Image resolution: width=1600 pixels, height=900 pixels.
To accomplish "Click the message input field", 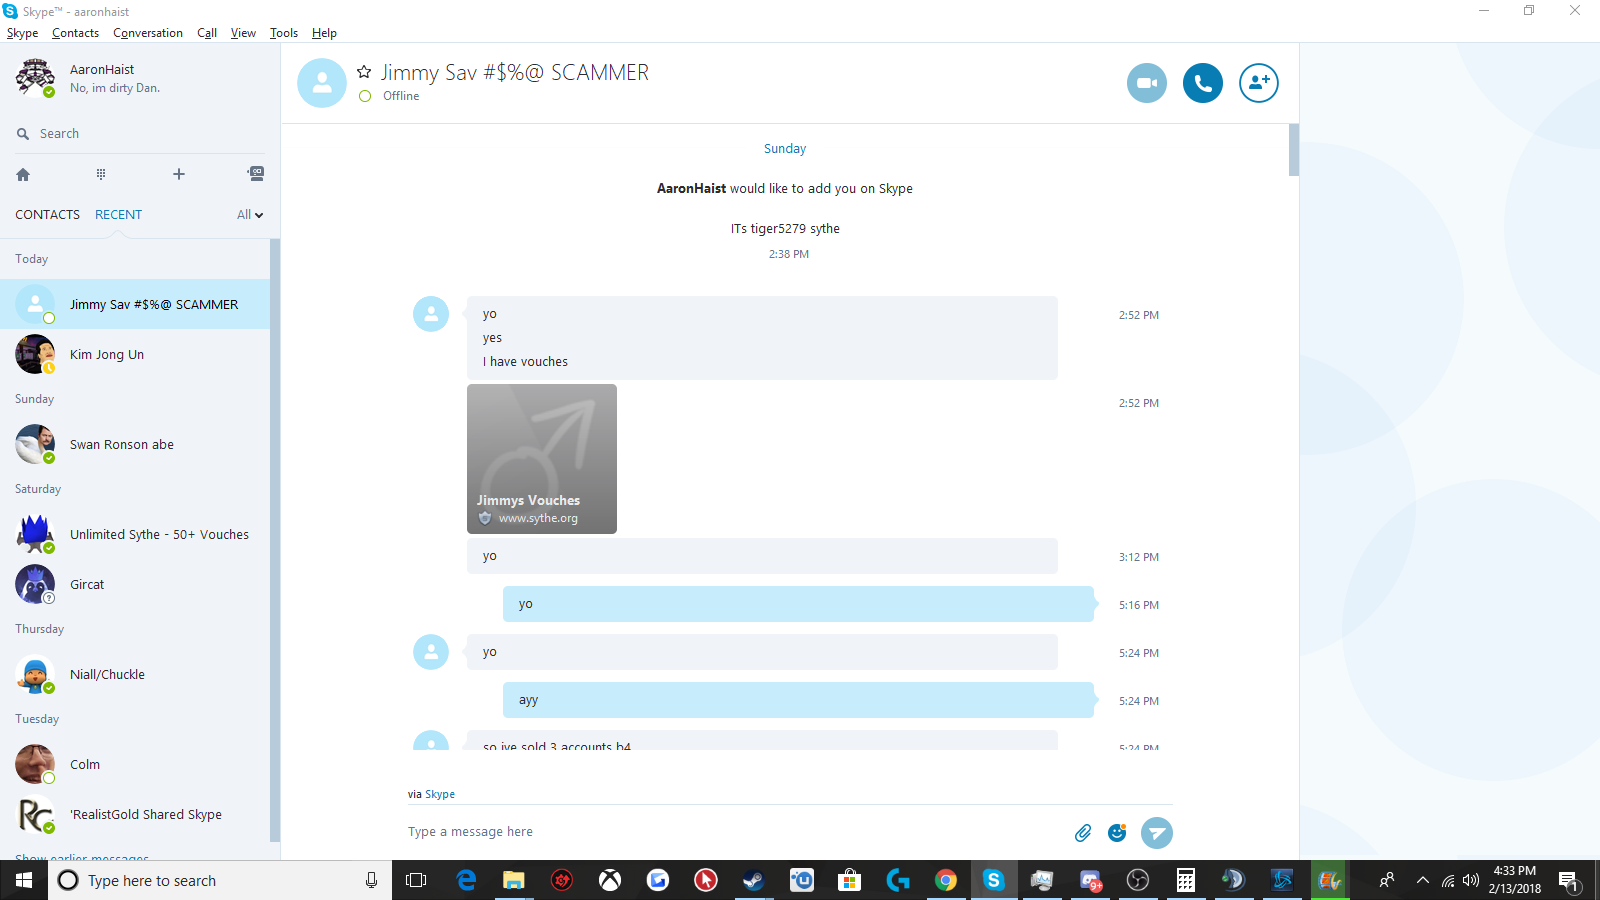I will [735, 832].
